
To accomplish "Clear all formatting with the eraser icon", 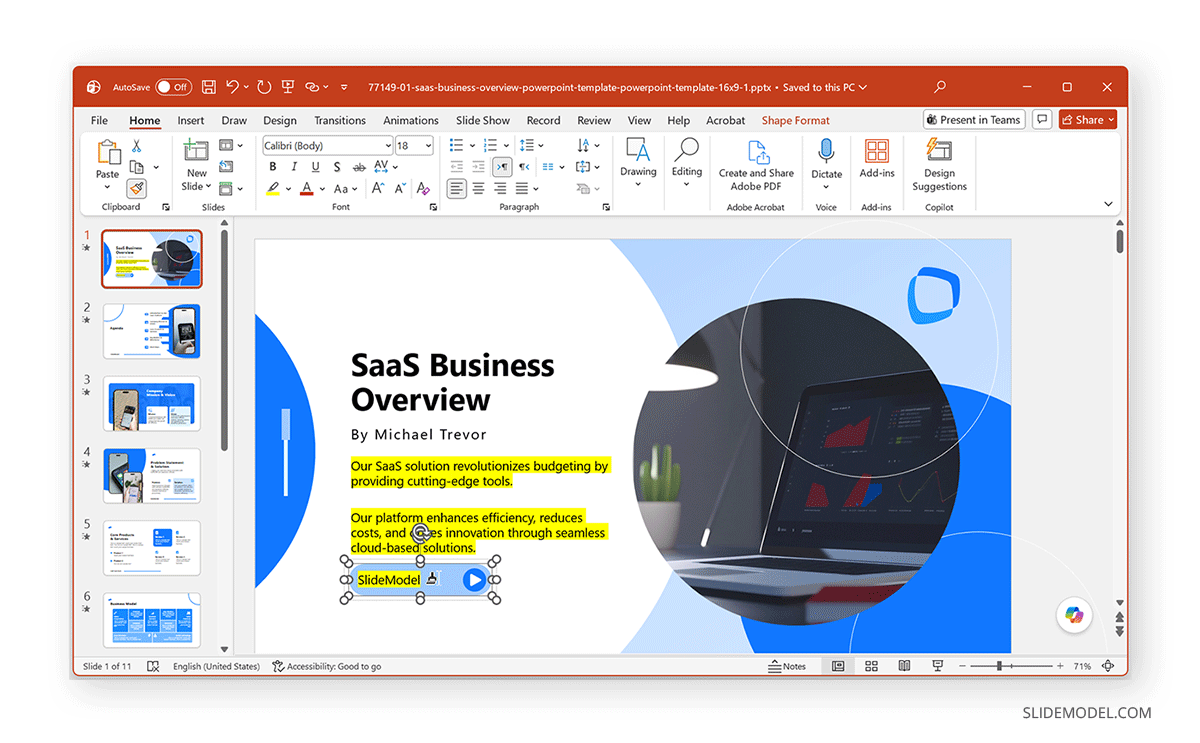I will click(423, 188).
